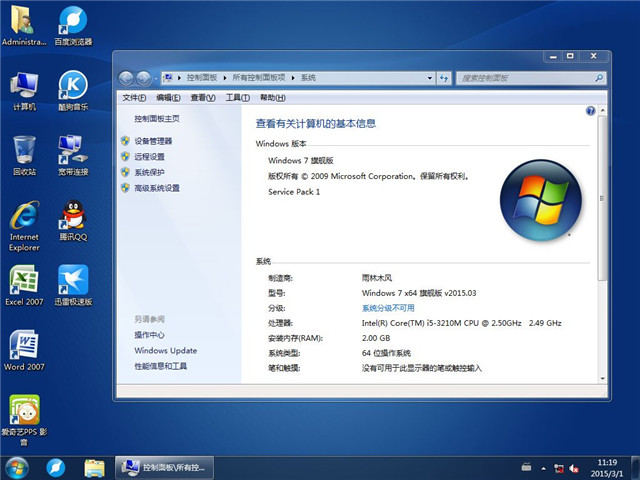Open Word 2007 desktop shortcut
The height and width of the screenshot is (480, 640).
coord(24,350)
